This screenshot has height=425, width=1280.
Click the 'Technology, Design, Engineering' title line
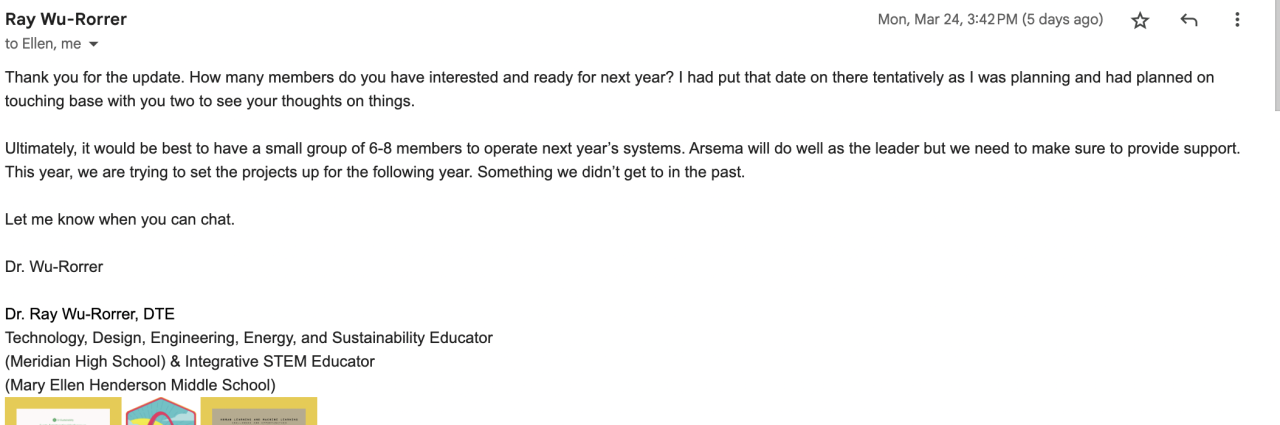(x=249, y=338)
